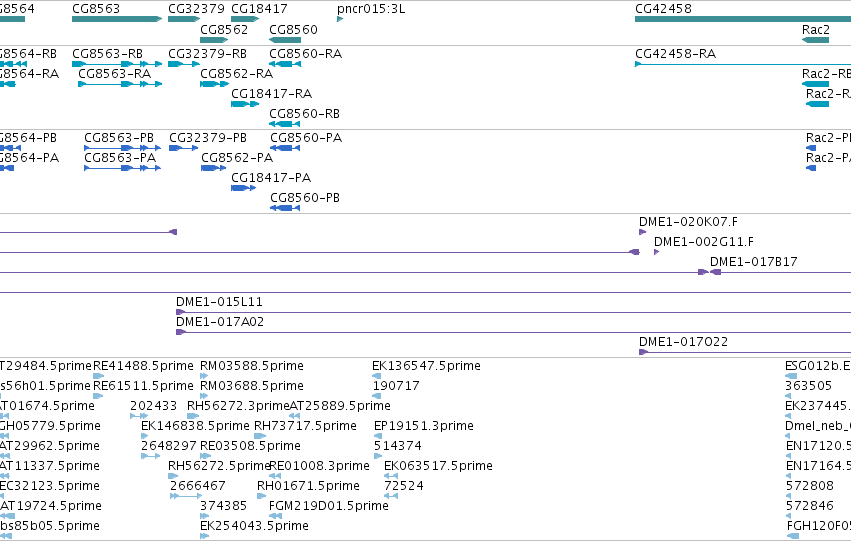Click the RE61511.5prime EST label
The width and height of the screenshot is (851, 541).
pos(143,386)
